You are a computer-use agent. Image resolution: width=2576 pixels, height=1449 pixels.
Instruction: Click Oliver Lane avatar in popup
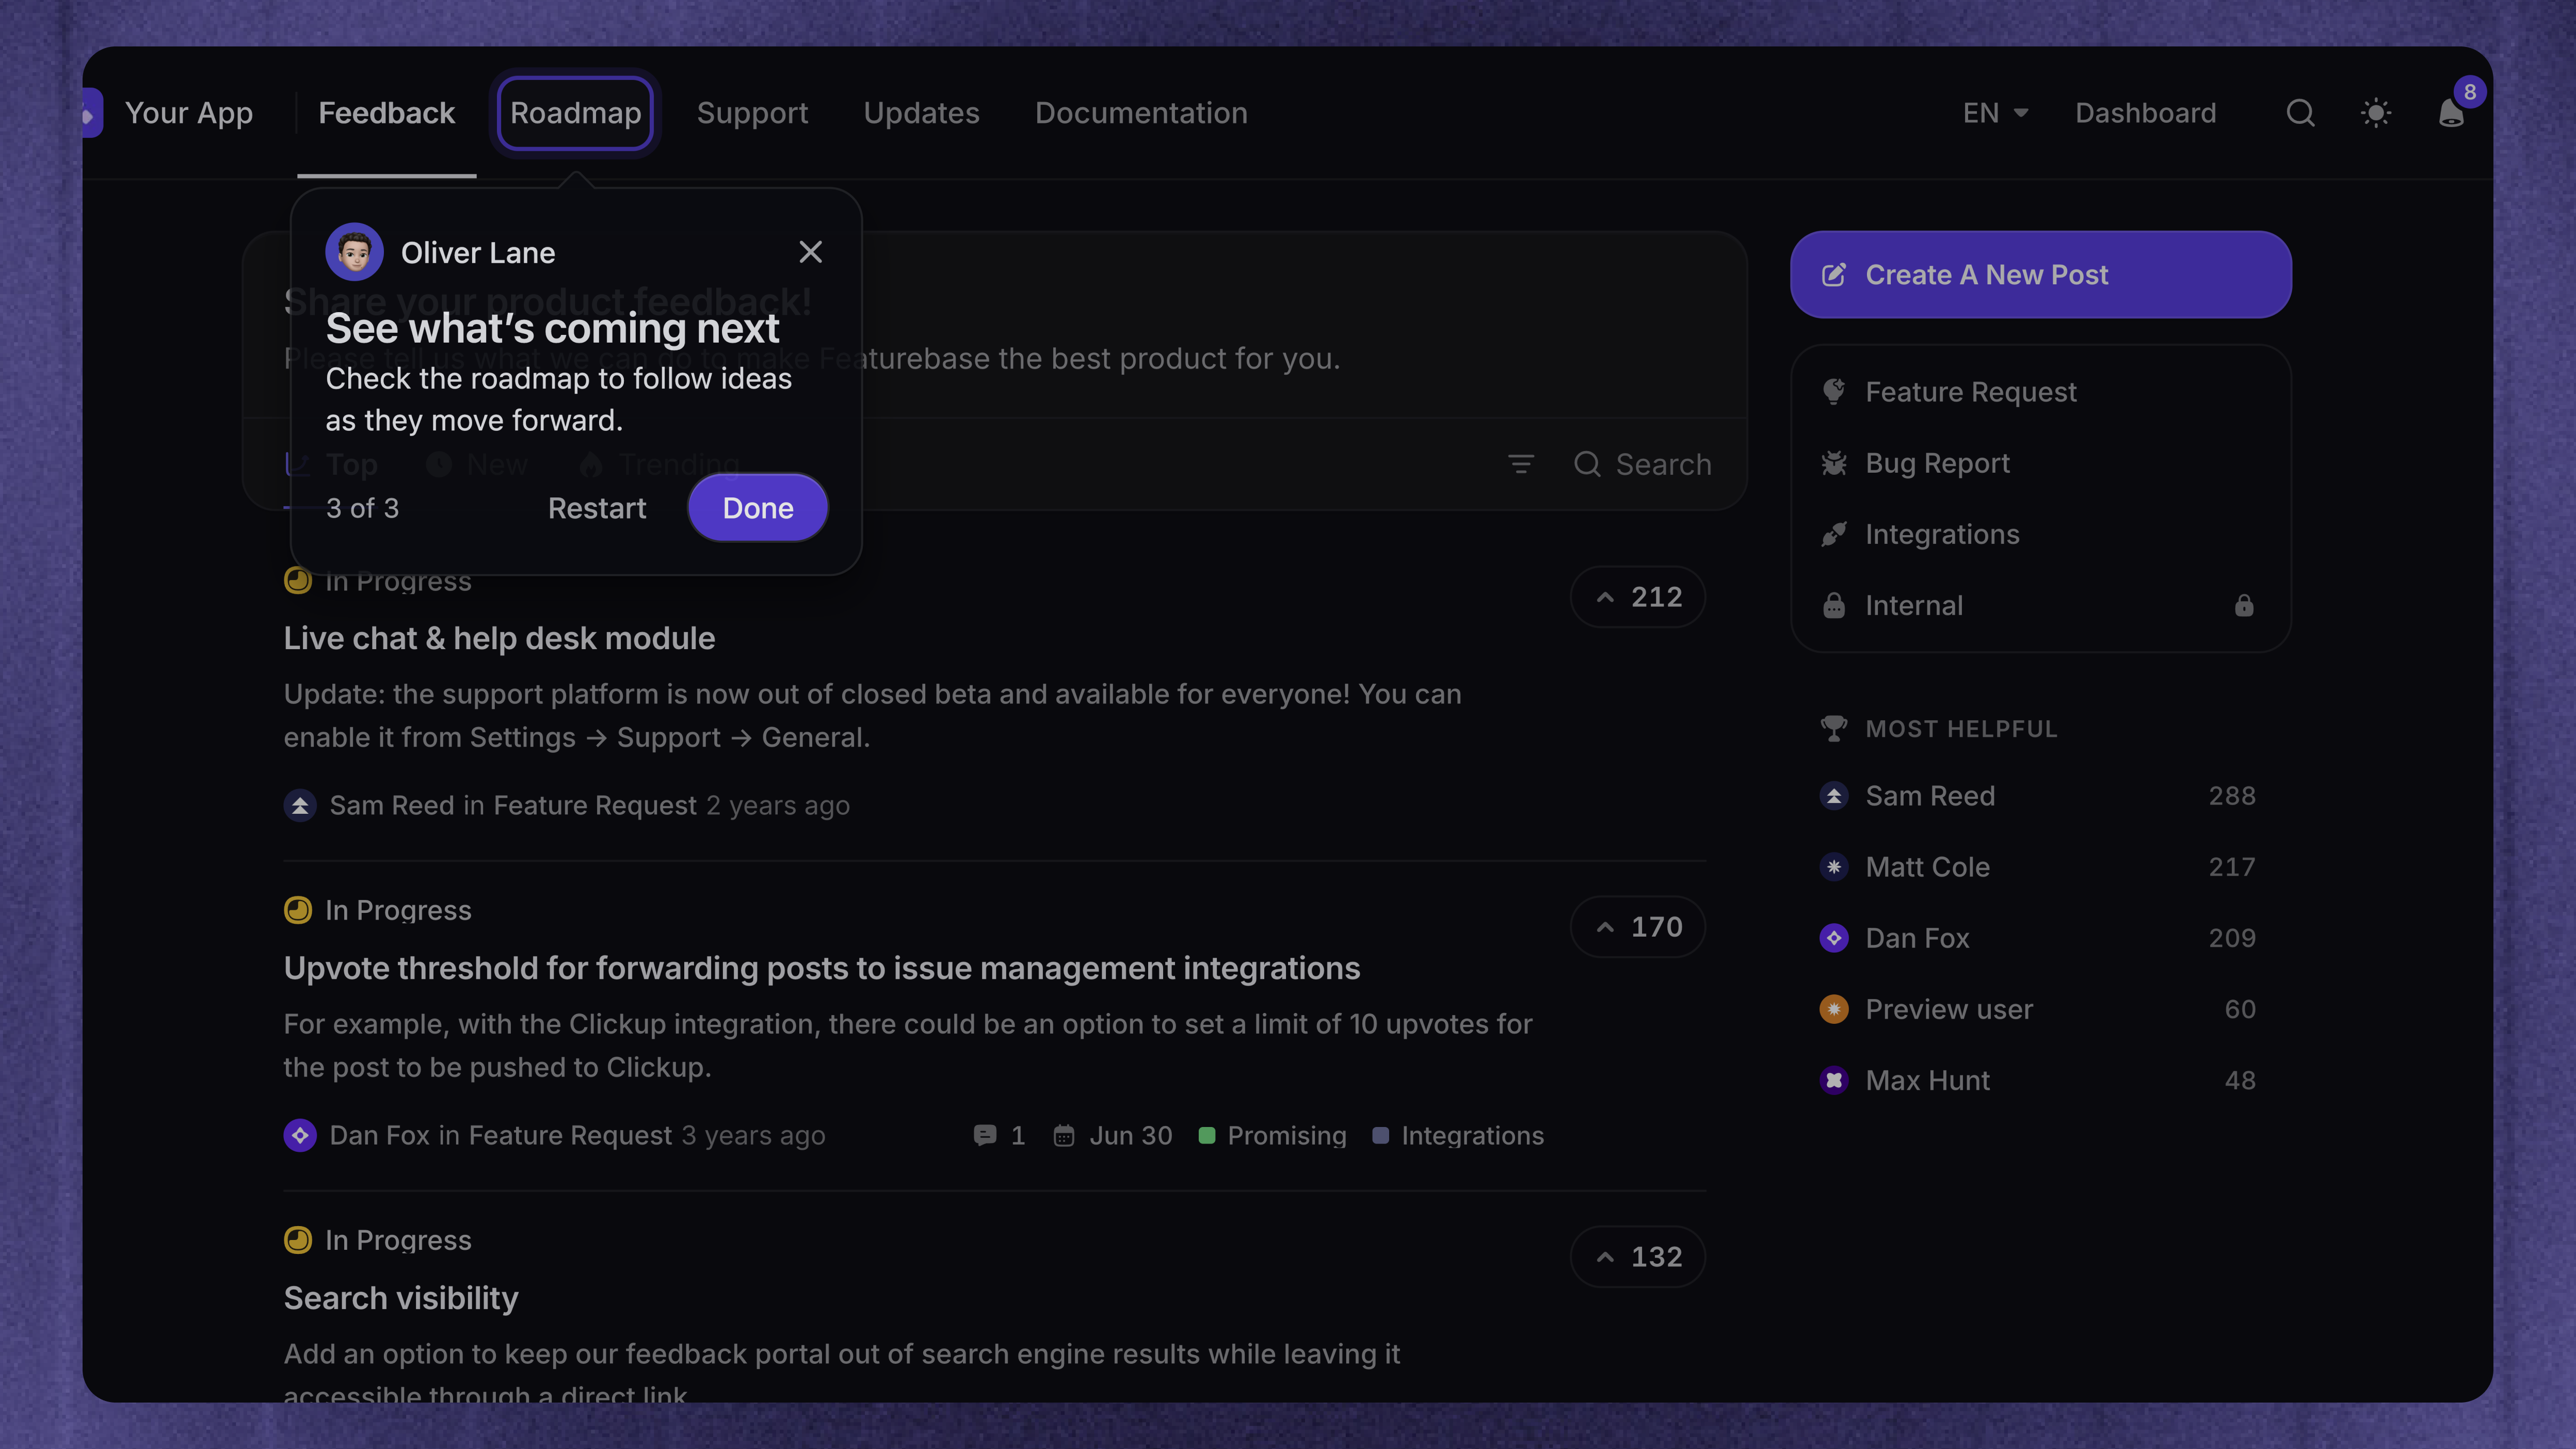point(354,252)
